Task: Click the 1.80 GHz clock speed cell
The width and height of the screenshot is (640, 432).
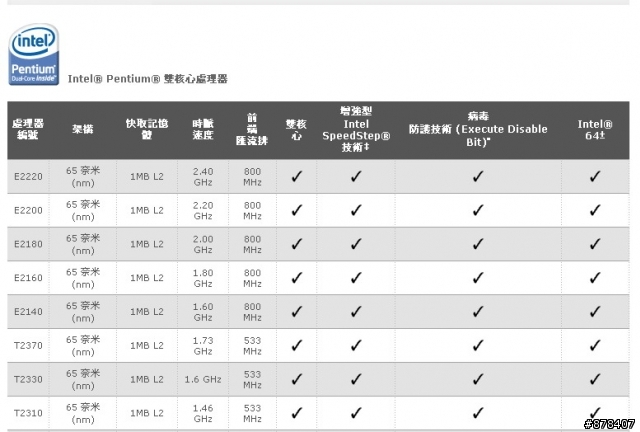Action: pos(203,278)
